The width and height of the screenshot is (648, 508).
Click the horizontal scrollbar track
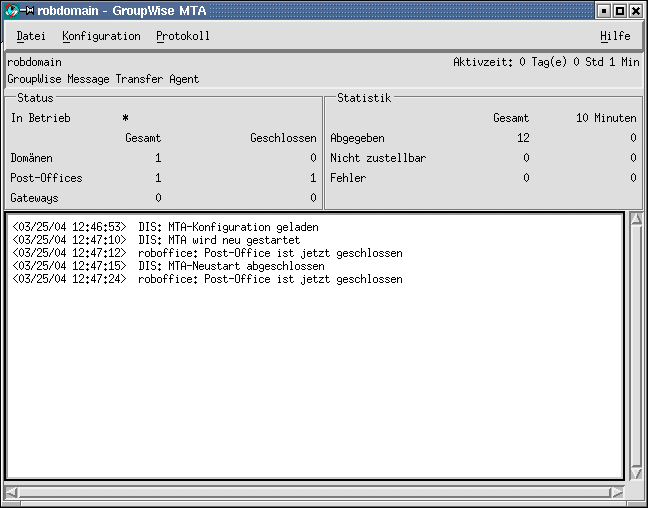314,492
